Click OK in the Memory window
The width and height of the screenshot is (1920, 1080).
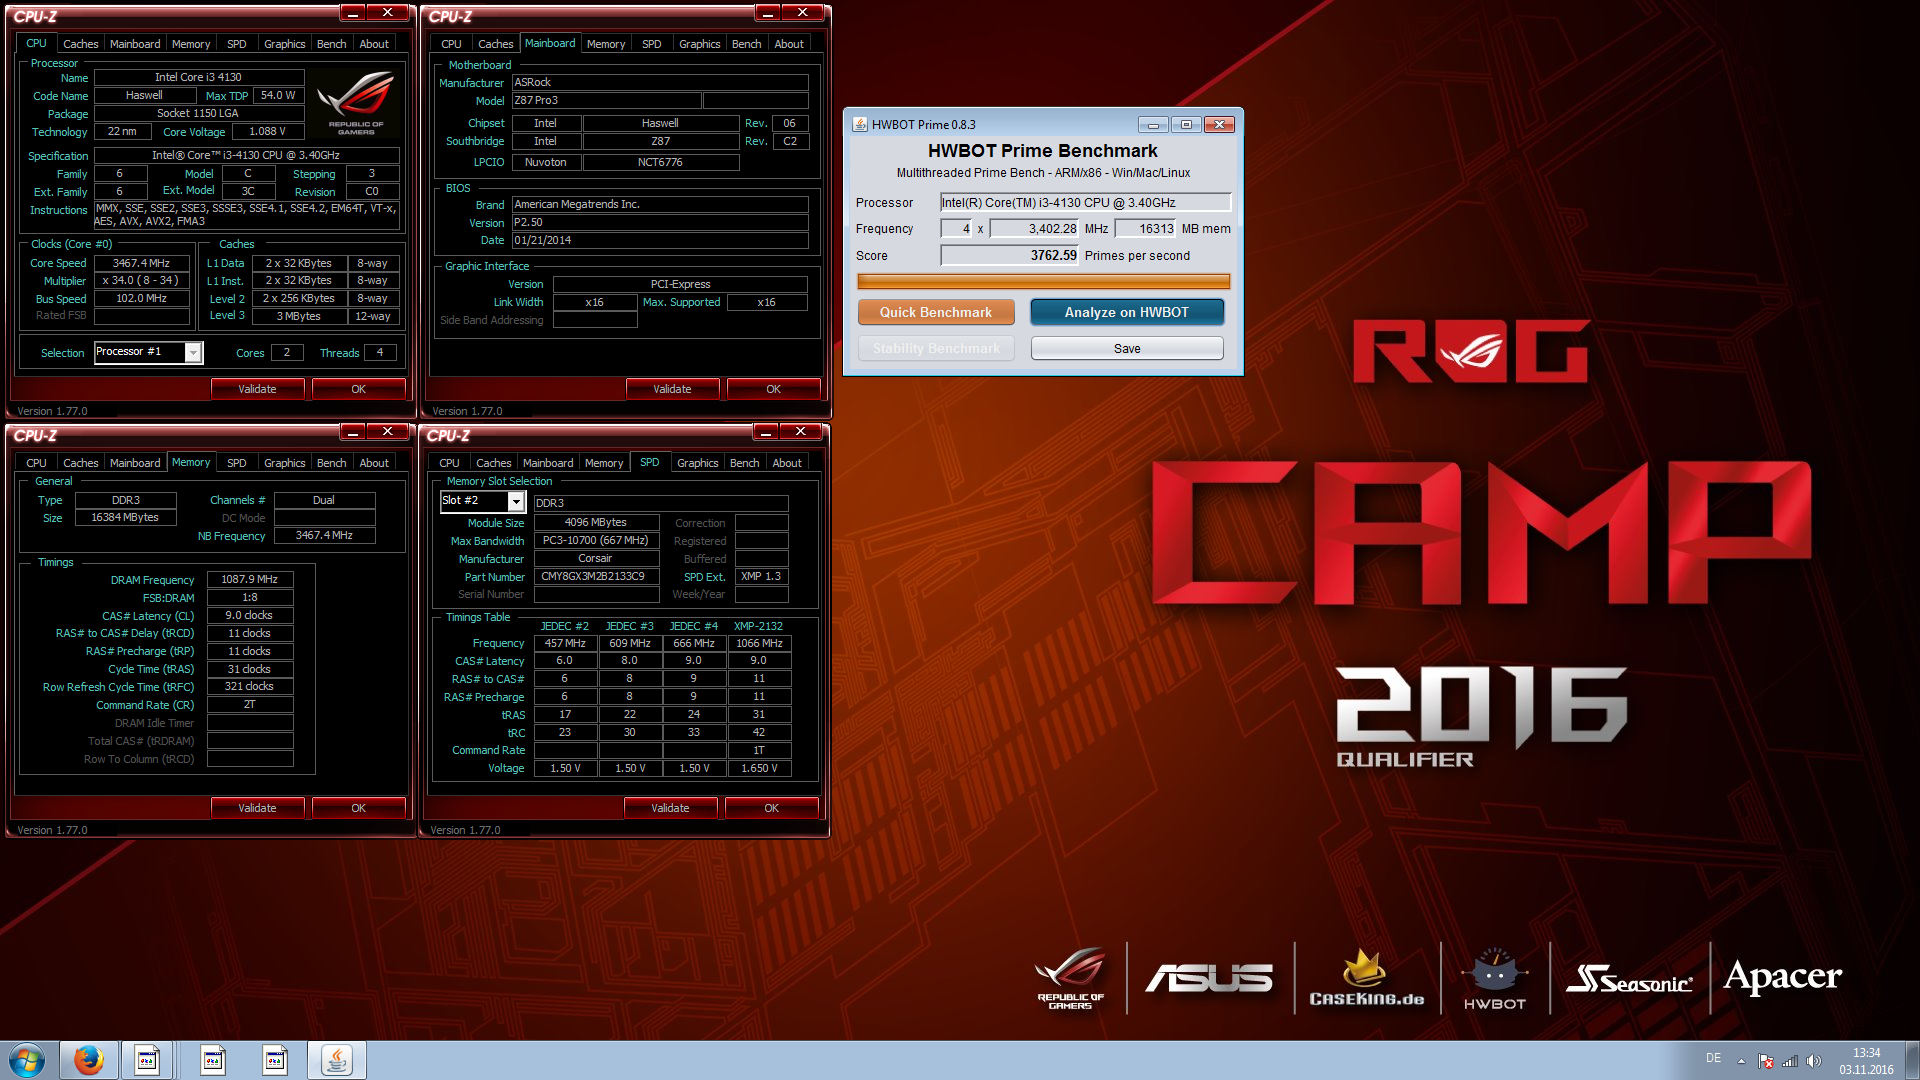click(x=359, y=808)
